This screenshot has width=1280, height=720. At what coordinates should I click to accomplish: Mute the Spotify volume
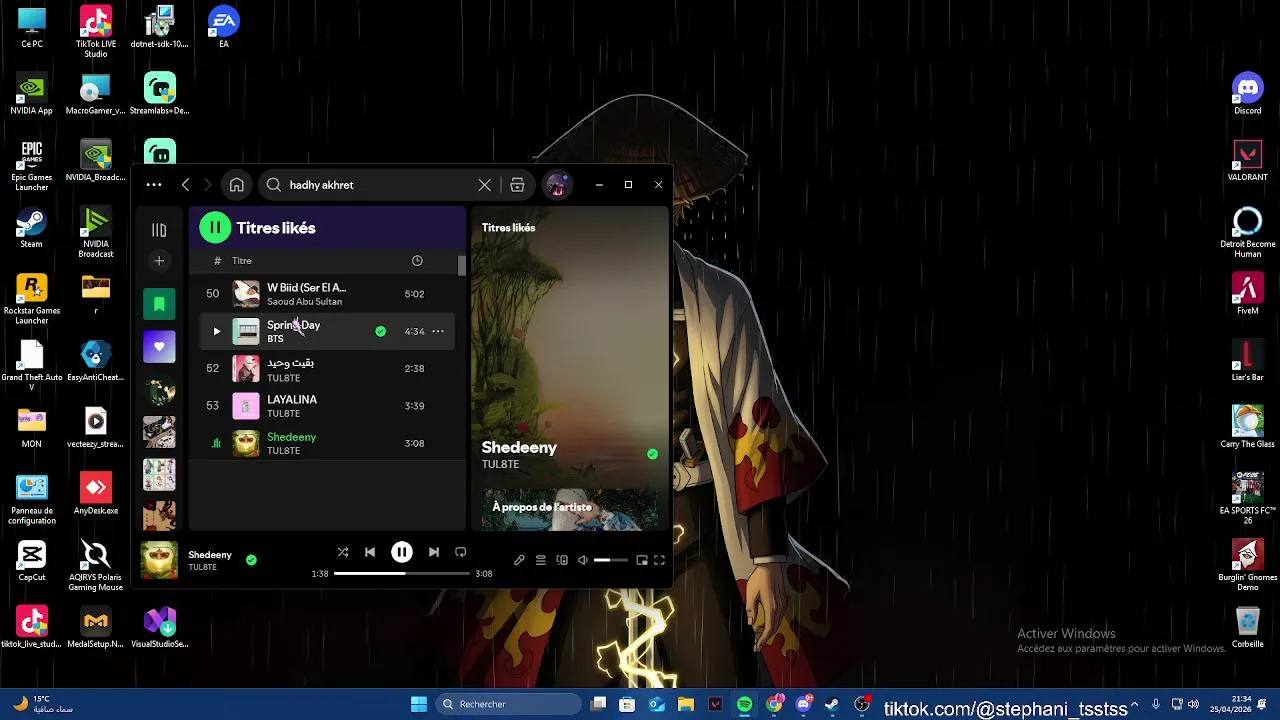pos(583,560)
